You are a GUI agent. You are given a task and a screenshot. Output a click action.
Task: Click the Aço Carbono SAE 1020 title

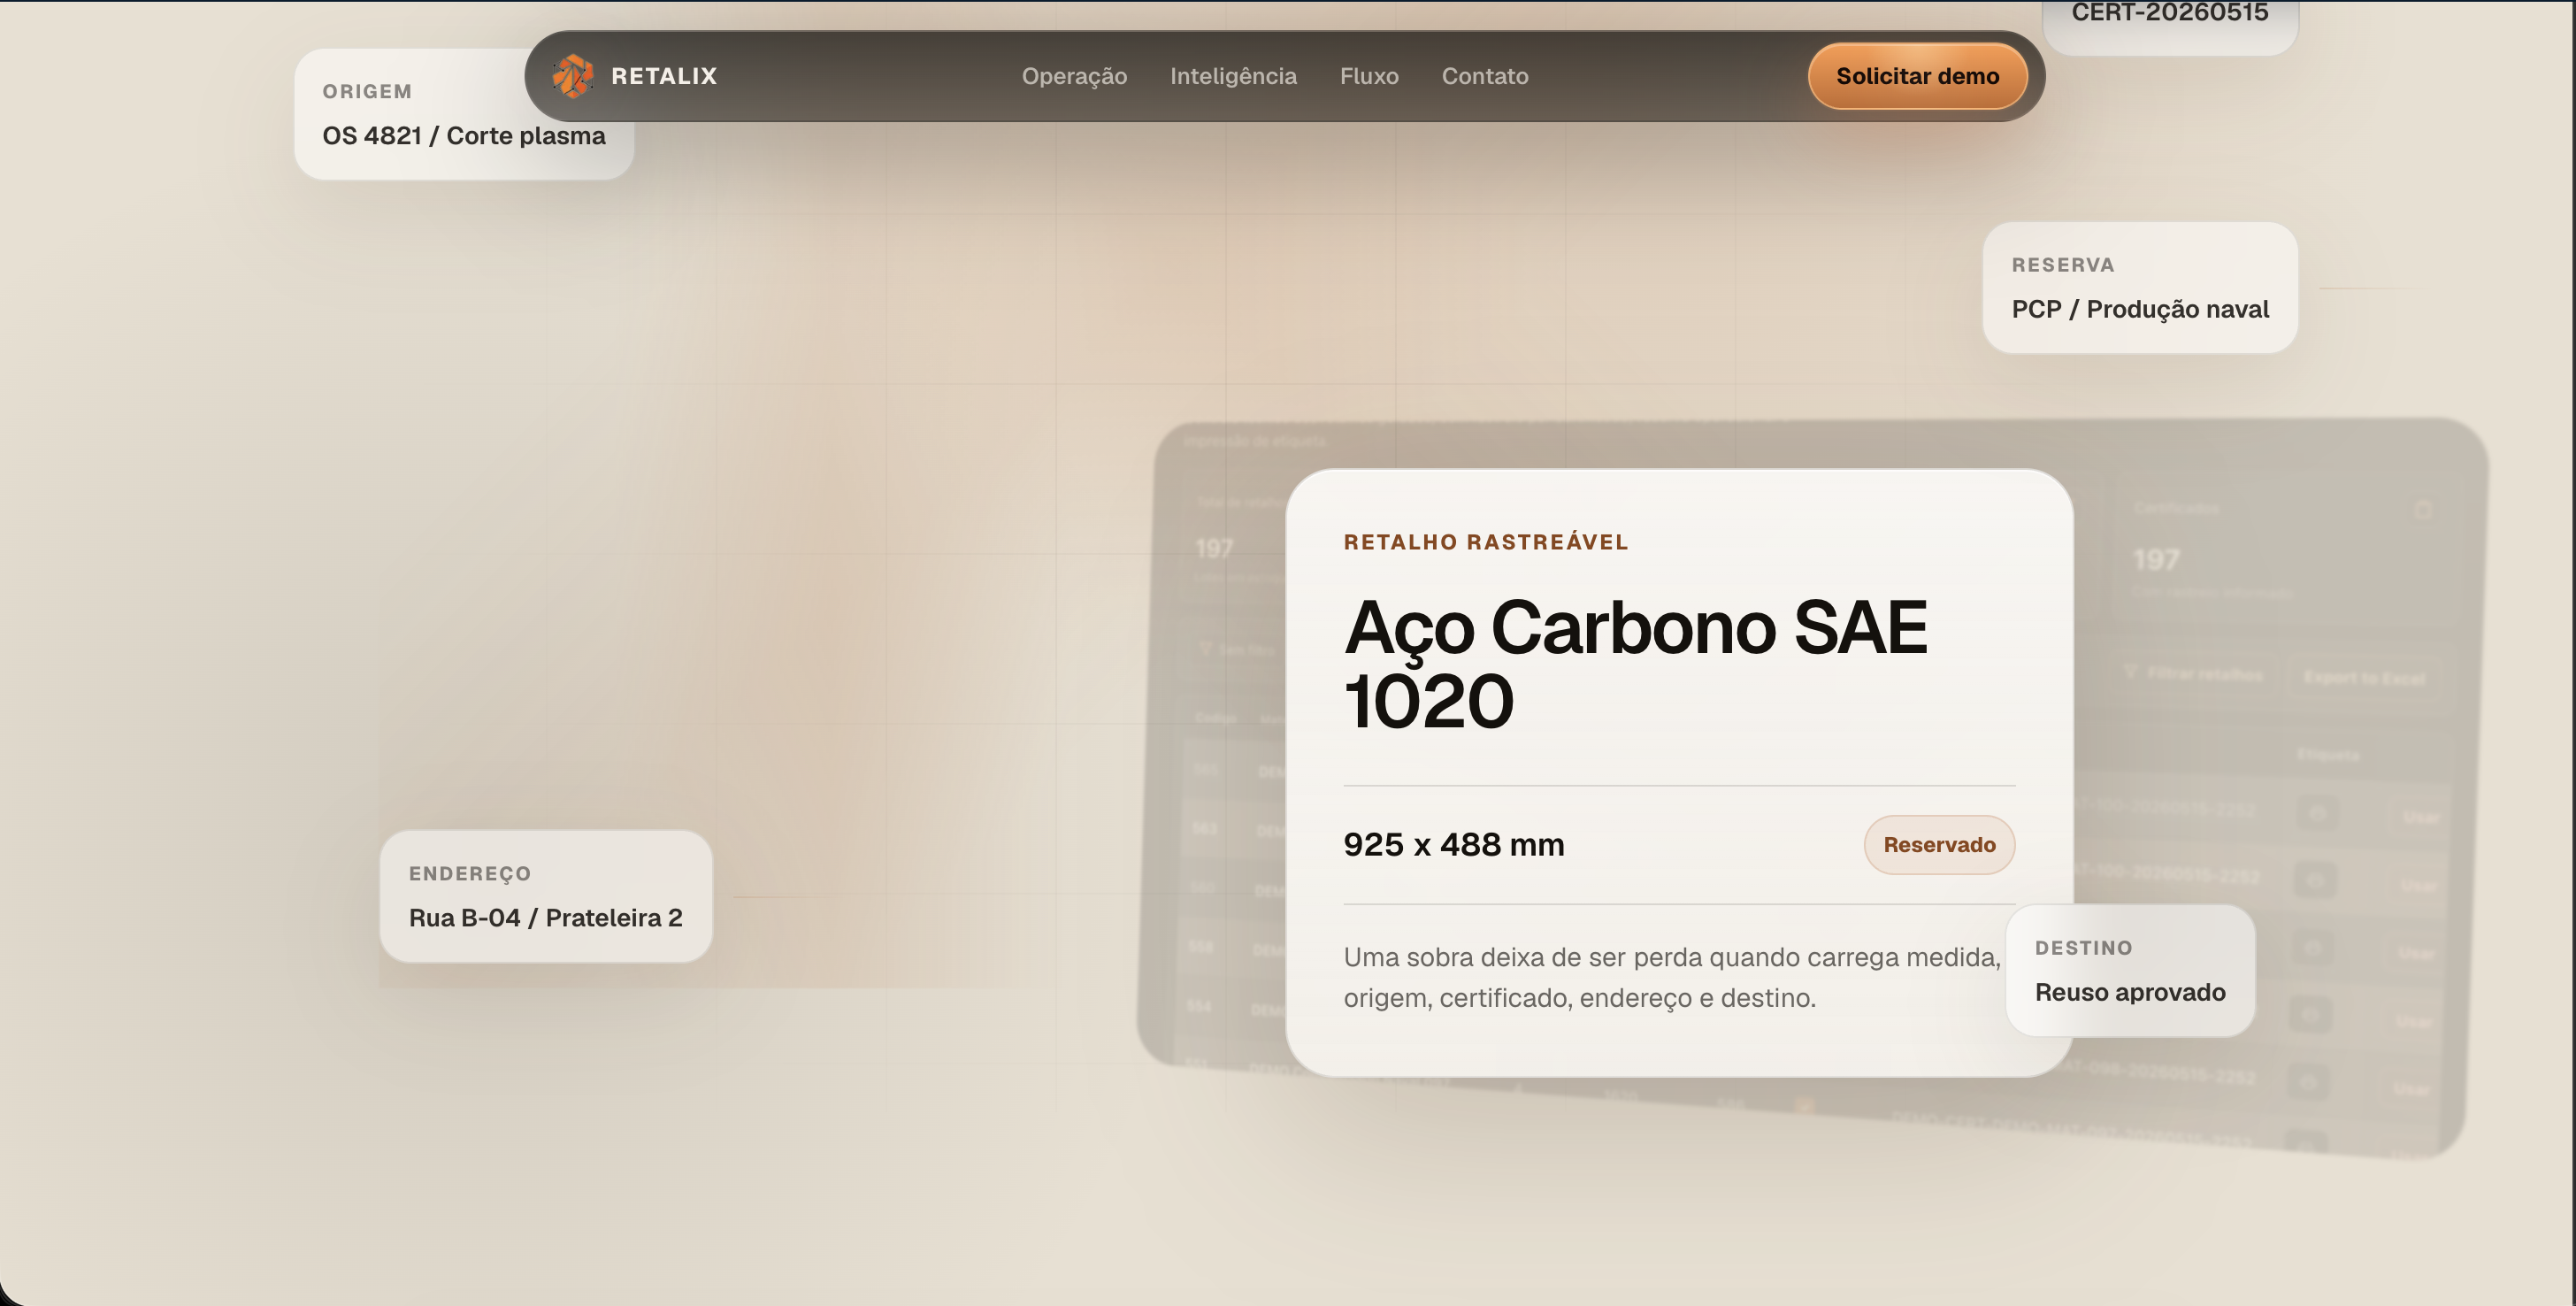pyautogui.click(x=1635, y=664)
